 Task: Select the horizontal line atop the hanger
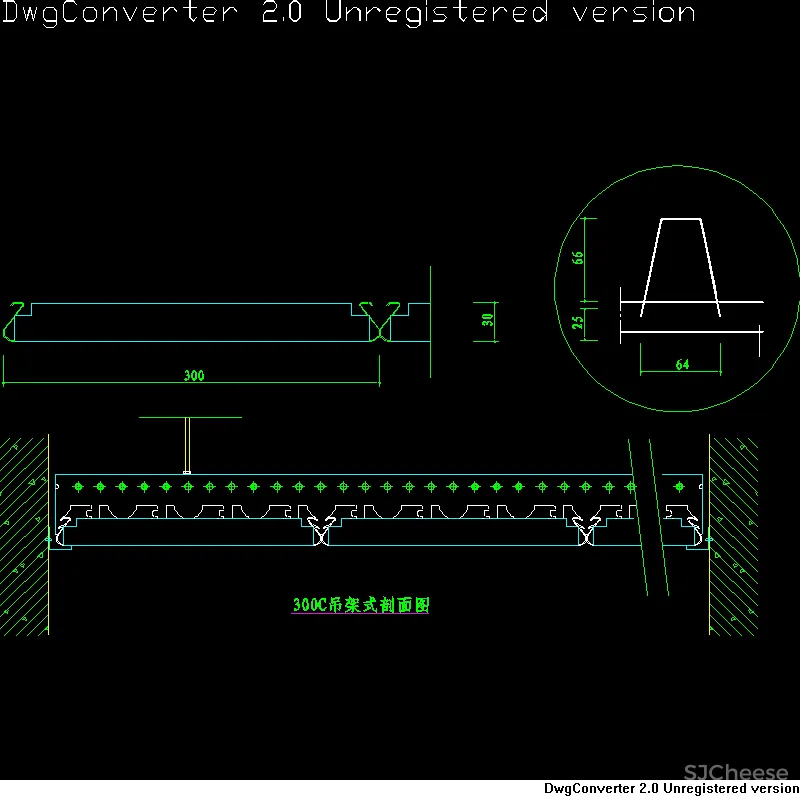[x=190, y=417]
